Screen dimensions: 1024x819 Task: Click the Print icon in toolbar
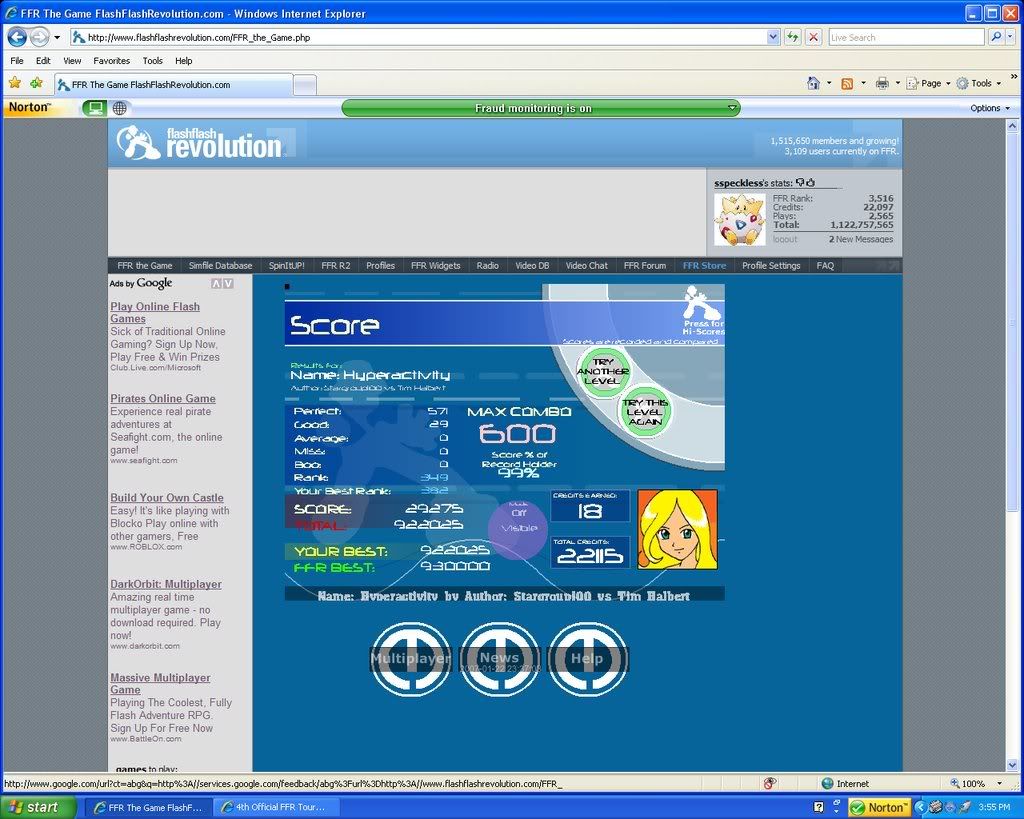[x=882, y=83]
